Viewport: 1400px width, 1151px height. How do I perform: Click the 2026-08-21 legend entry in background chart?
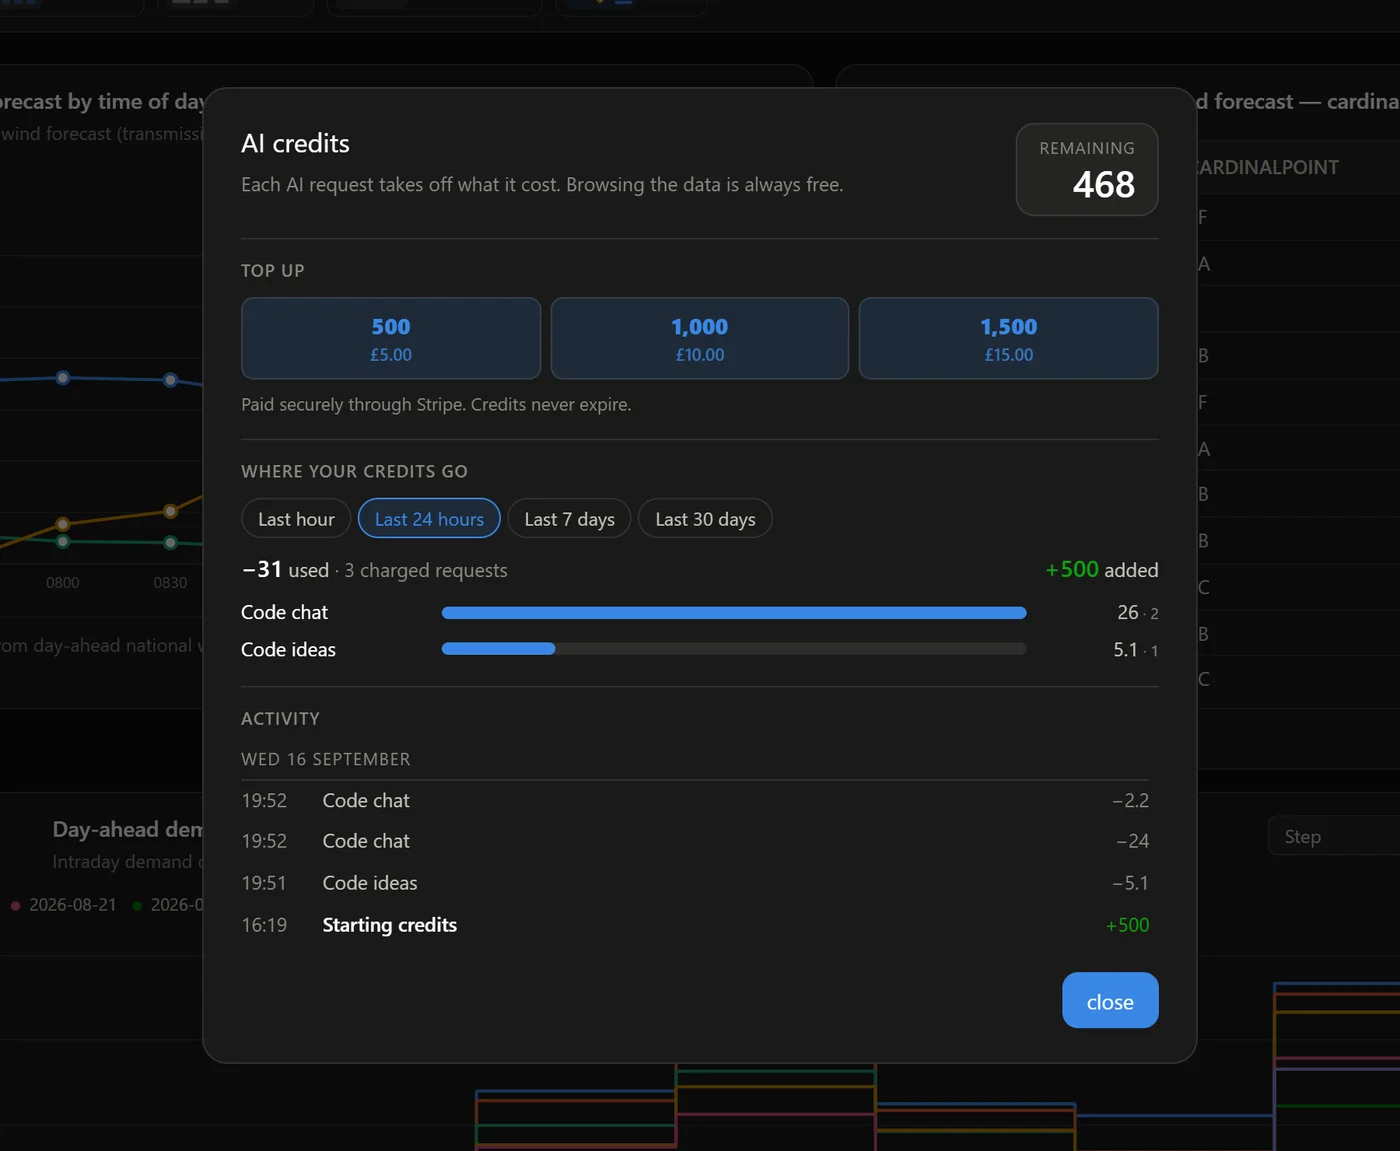pos(64,904)
